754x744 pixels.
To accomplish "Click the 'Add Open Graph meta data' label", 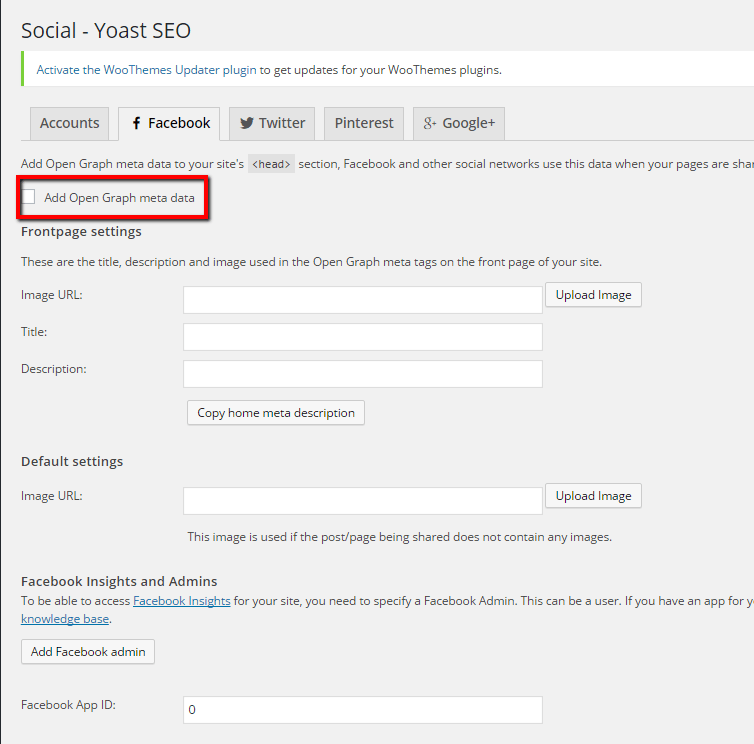I will (120, 198).
